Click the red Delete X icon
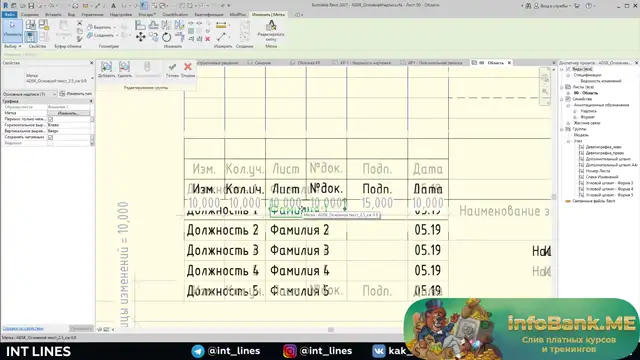This screenshot has width=640, height=360. click(207, 39)
